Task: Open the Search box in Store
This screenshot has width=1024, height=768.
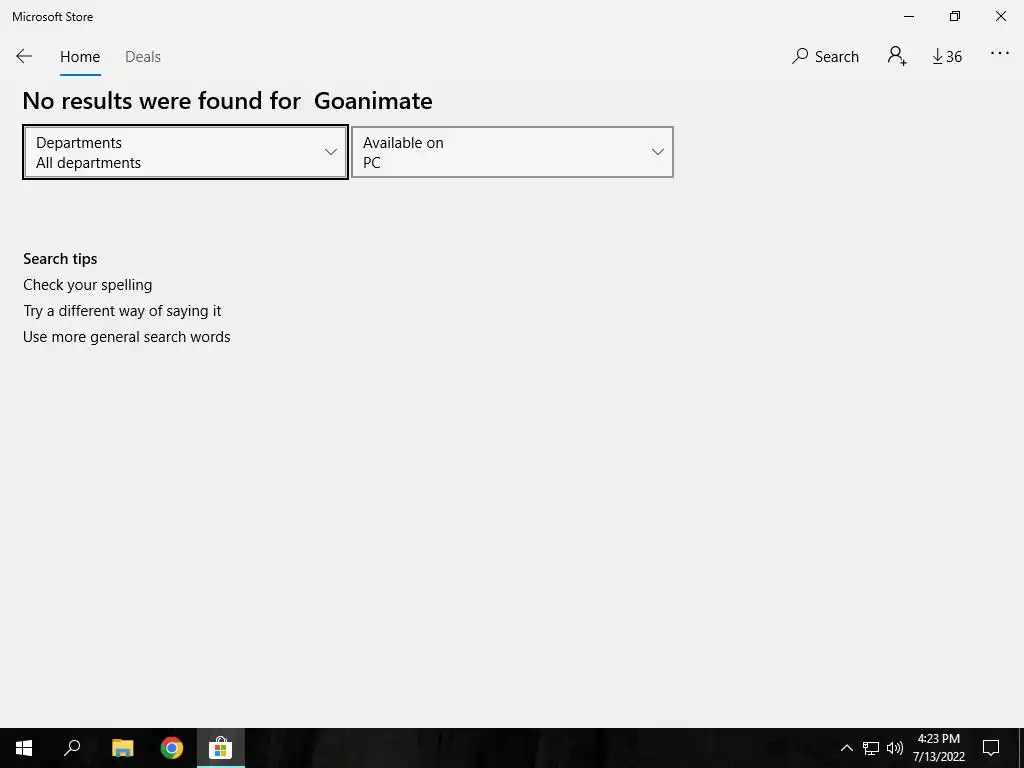Action: 825,56
